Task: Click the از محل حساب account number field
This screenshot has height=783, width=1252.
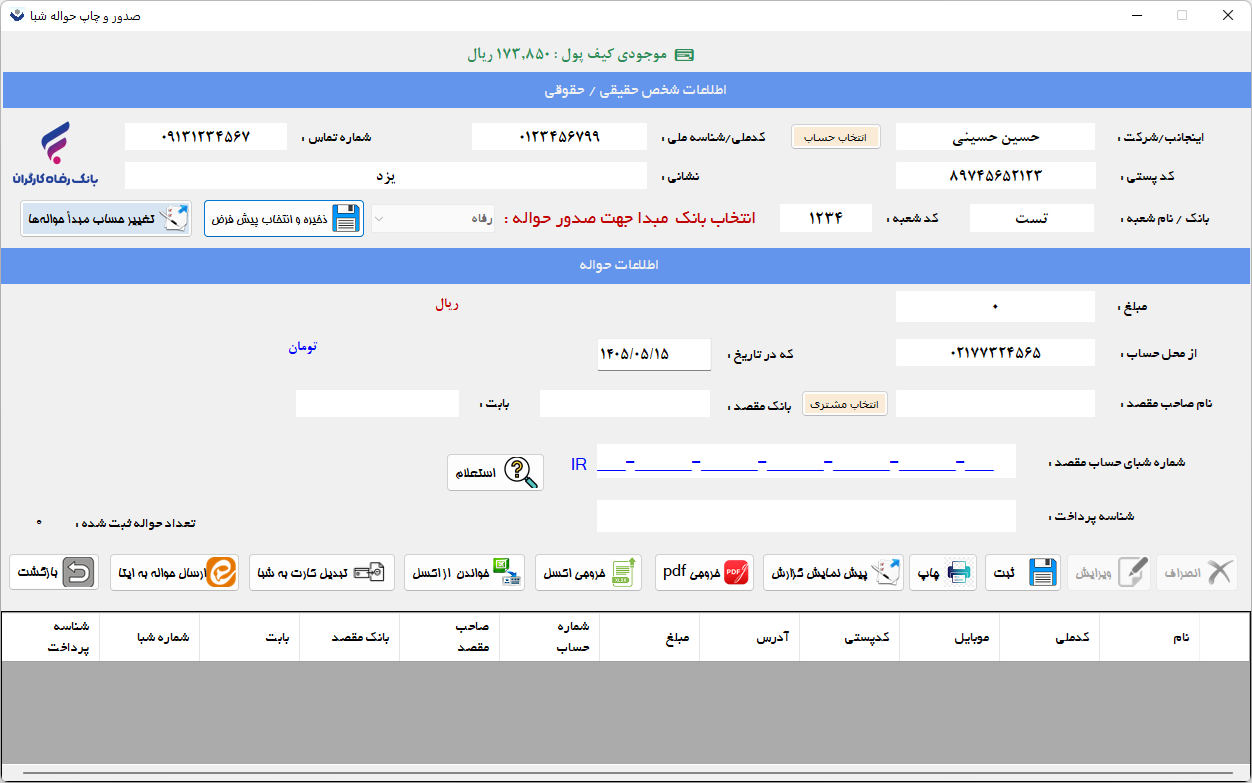Action: pos(996,353)
